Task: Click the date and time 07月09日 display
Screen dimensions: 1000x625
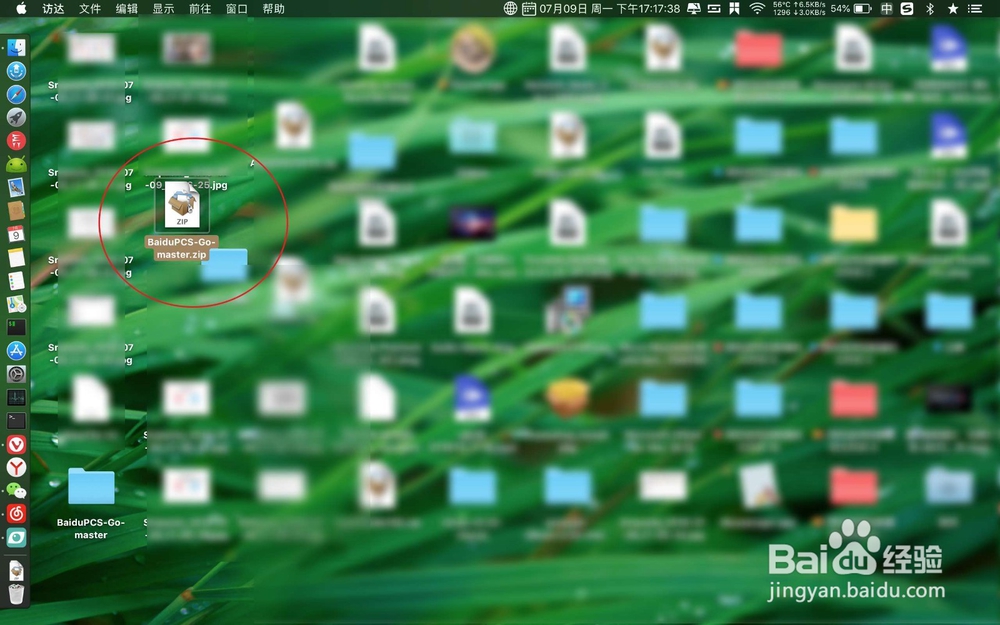Action: [610, 8]
